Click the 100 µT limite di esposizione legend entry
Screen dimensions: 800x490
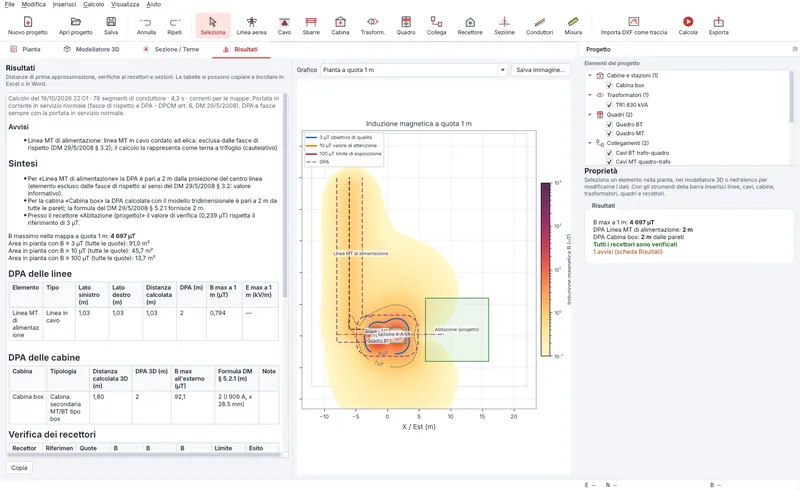(x=343, y=154)
